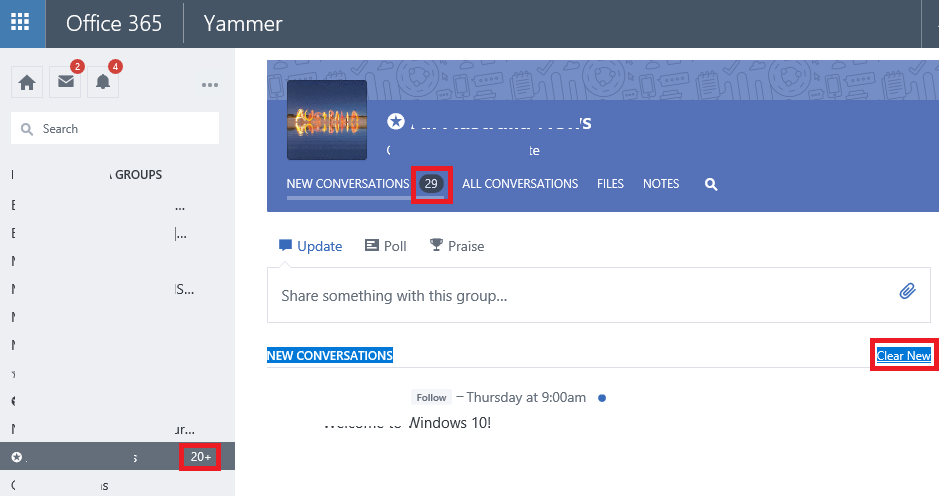The height and width of the screenshot is (496, 939).
Task: Open the notifications bell icon
Action: click(x=103, y=81)
